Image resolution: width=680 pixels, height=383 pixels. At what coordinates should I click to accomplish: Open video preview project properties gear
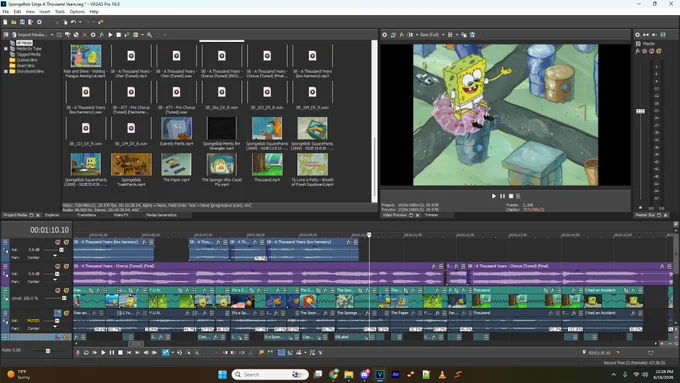tap(385, 35)
